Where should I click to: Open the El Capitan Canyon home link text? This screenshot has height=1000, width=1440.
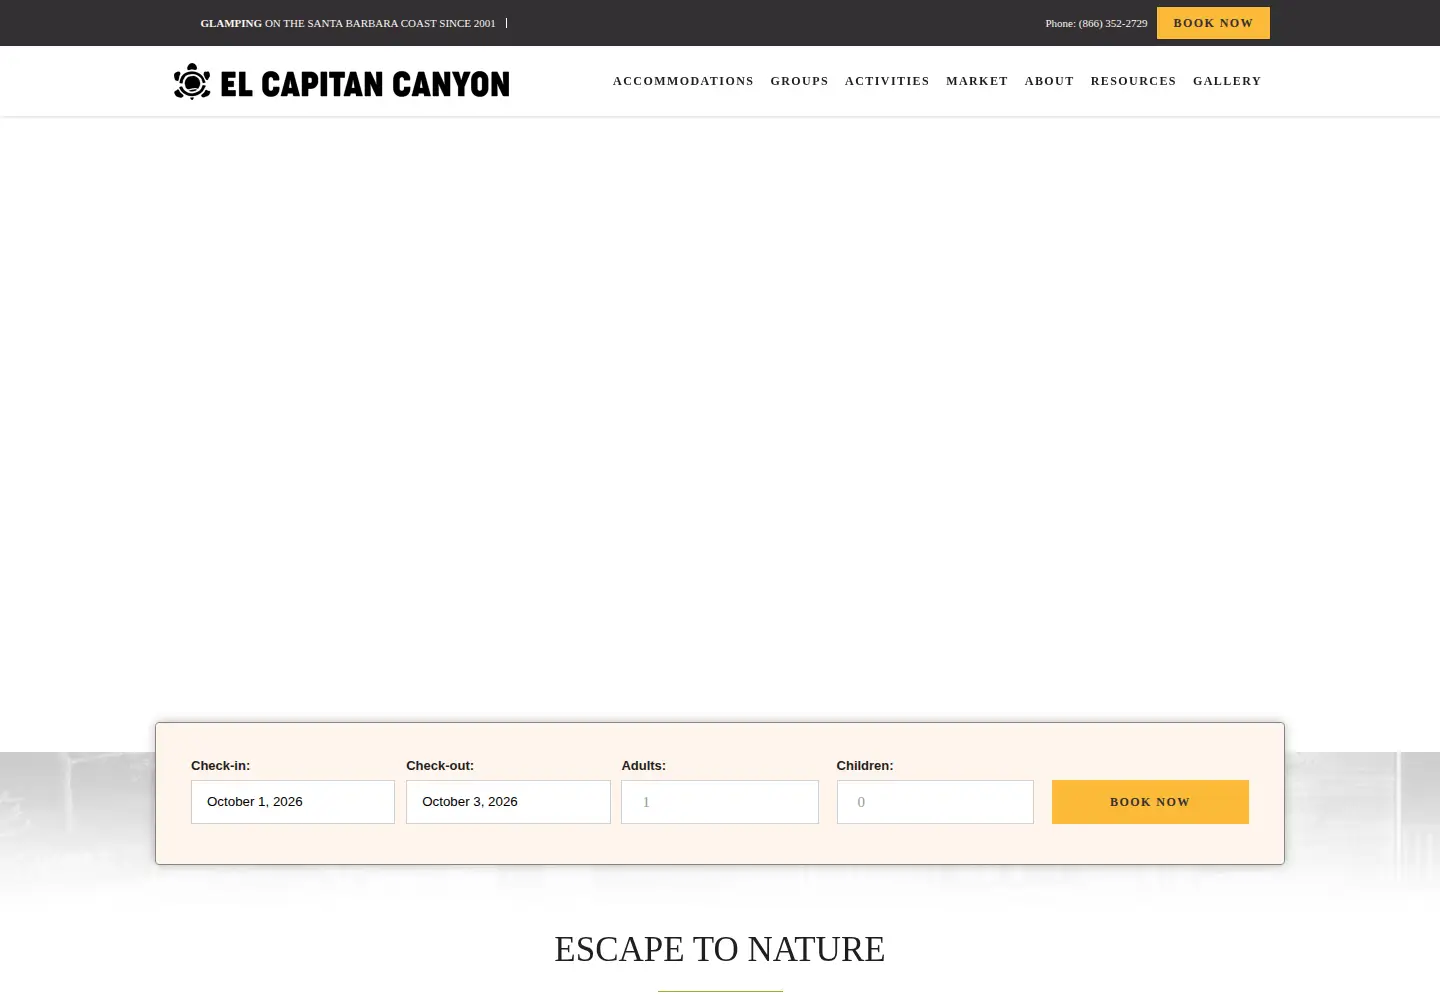tap(365, 84)
